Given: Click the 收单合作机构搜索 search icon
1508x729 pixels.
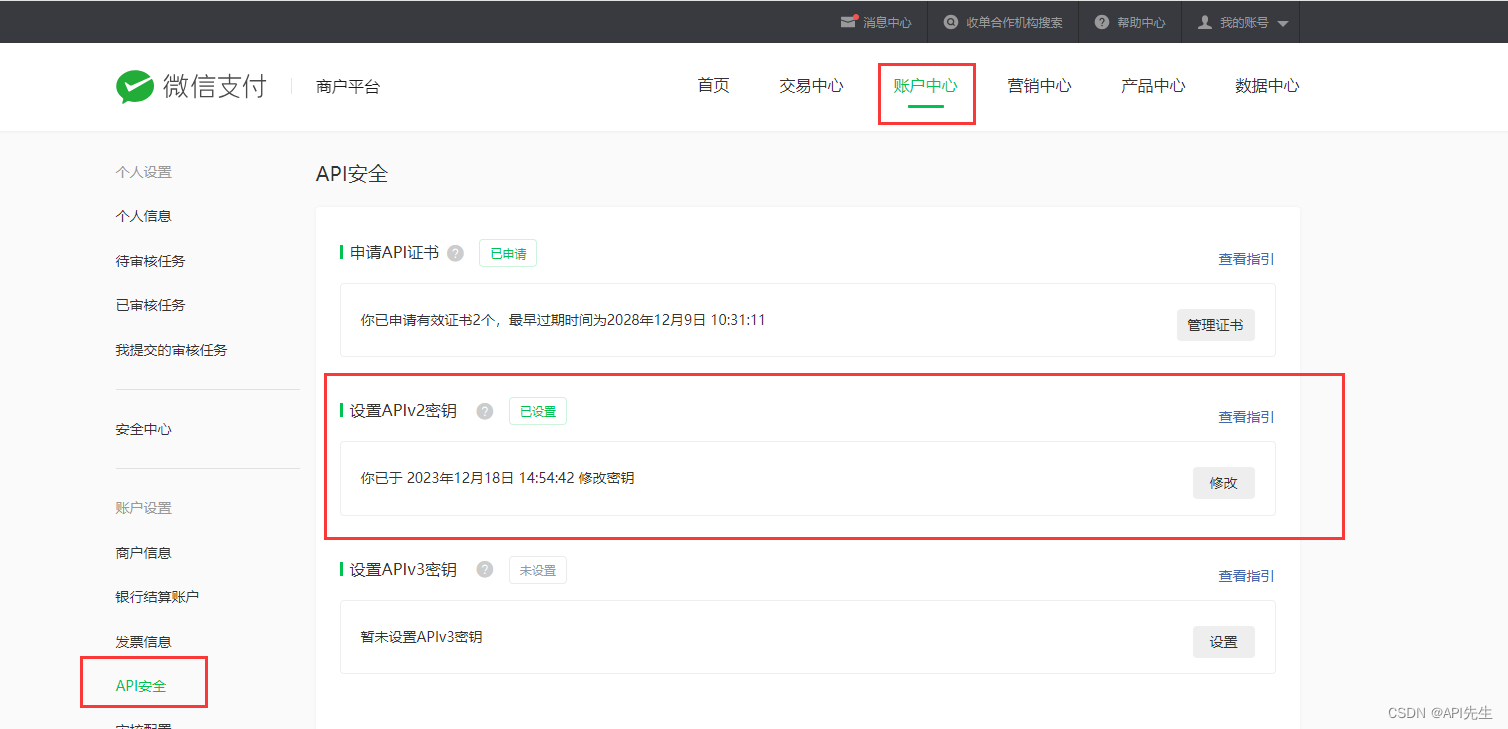Looking at the screenshot, I should point(951,22).
